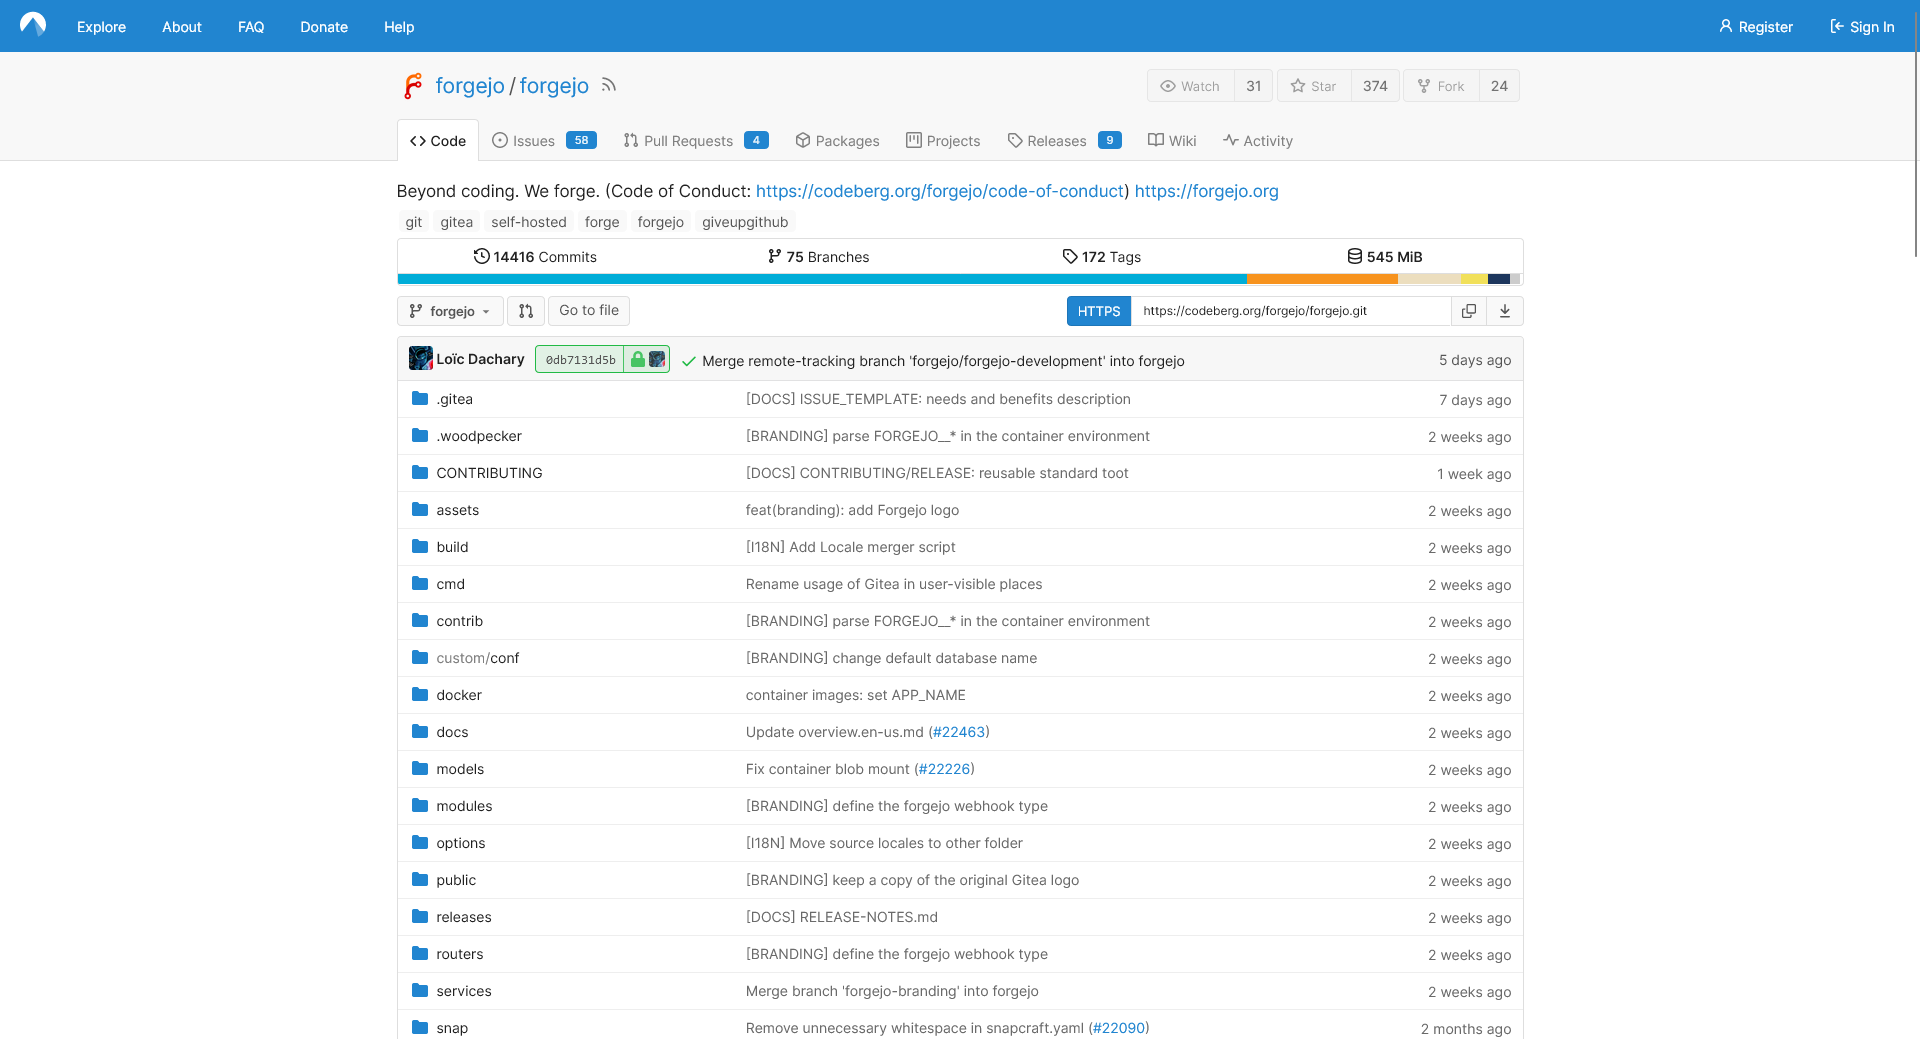Click the yellow segment of the language bar
The height and width of the screenshot is (1039, 1920).
tap(1474, 279)
